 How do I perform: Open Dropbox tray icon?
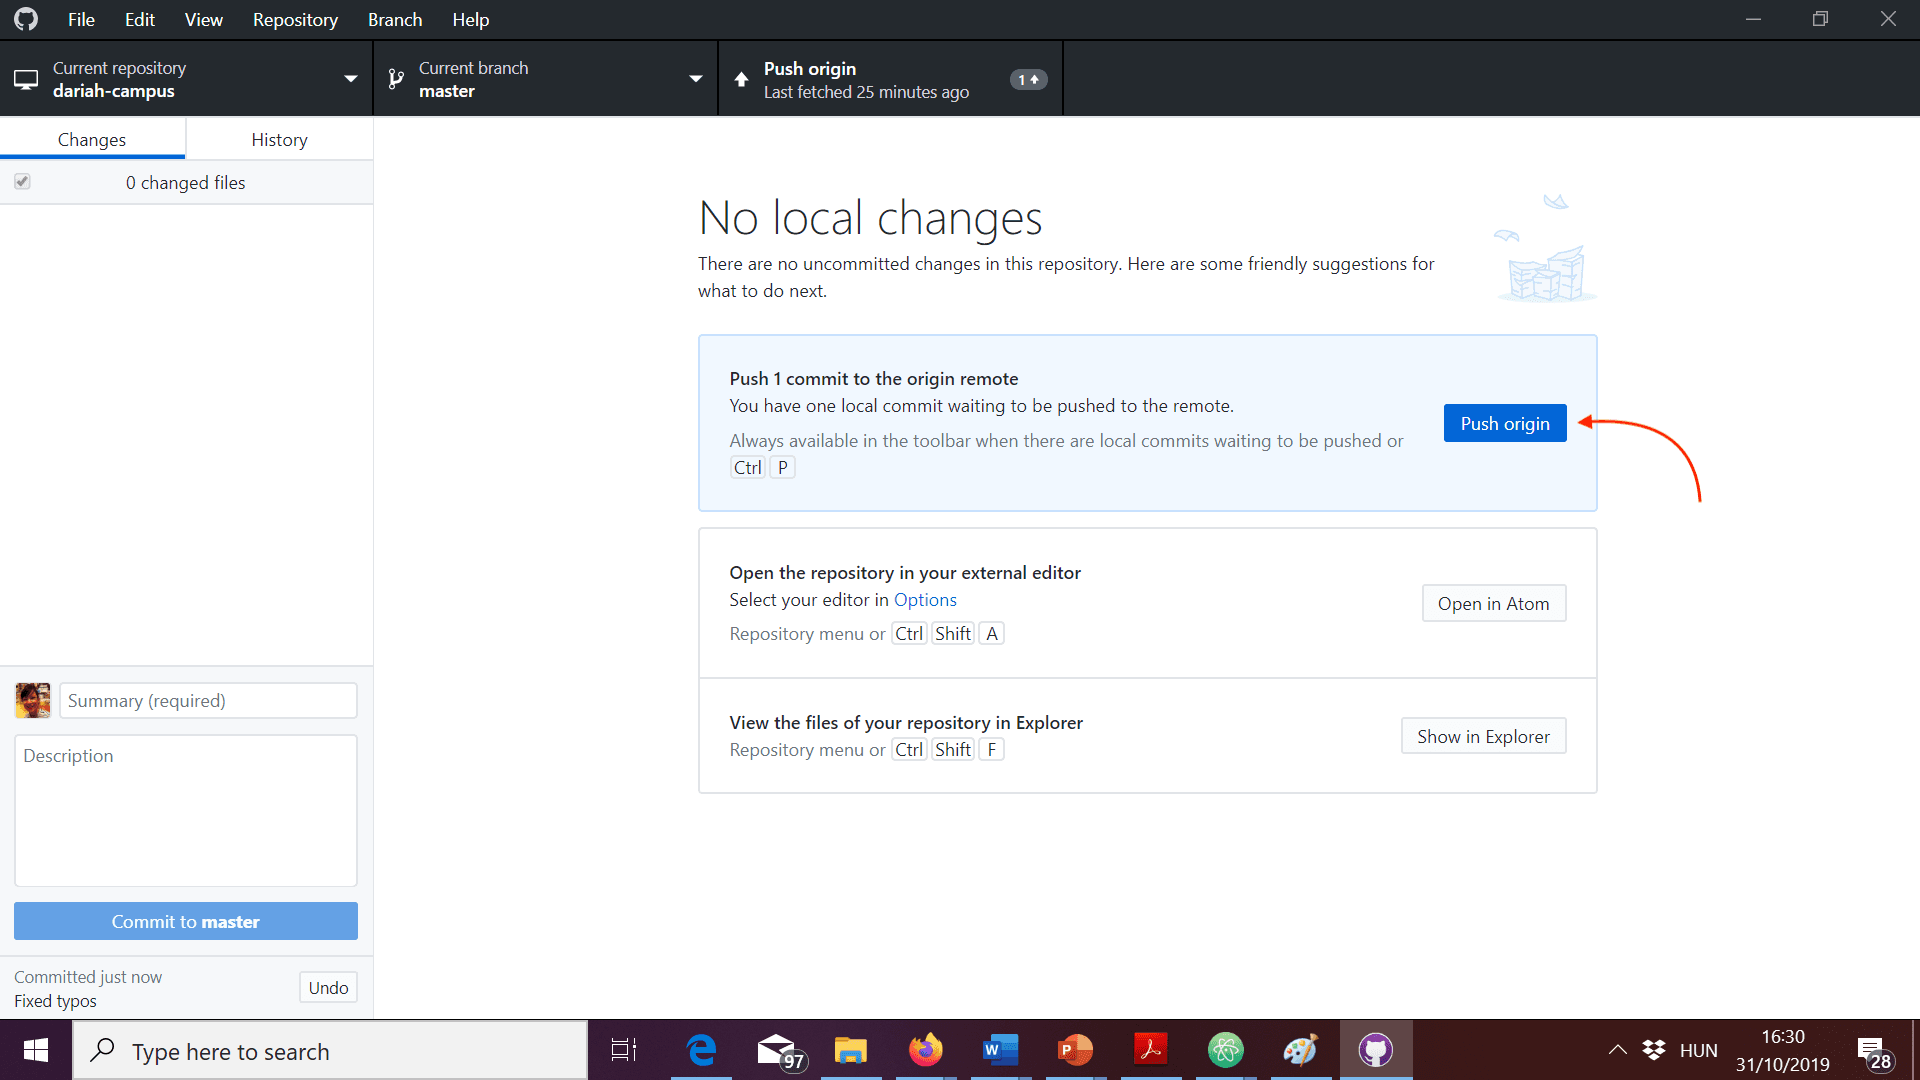point(1654,1050)
